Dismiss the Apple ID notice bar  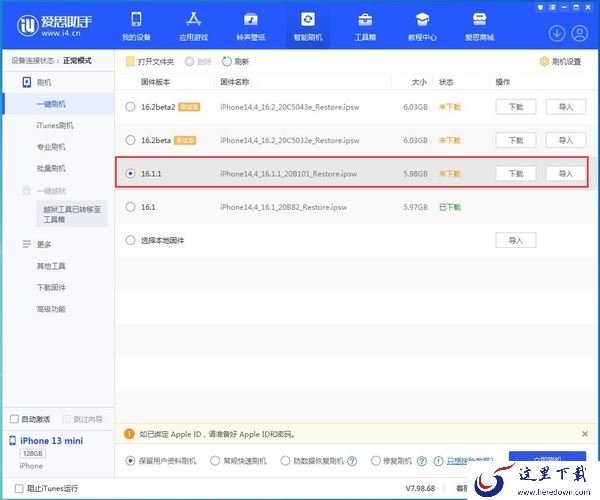tap(585, 434)
